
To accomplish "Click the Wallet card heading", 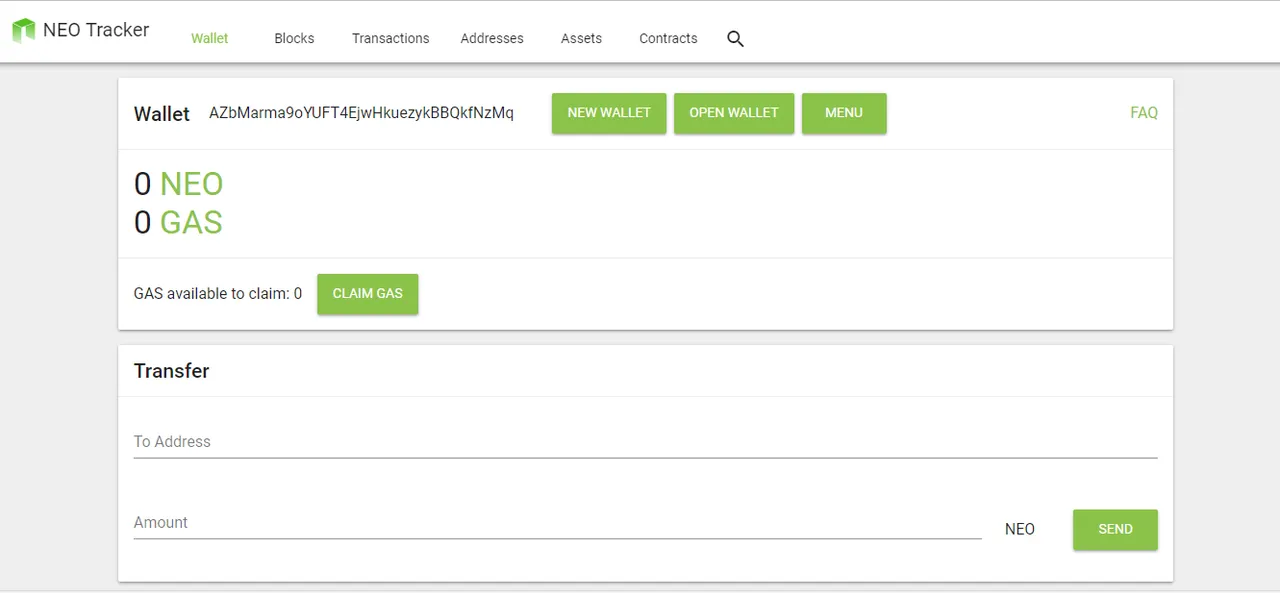I will click(x=162, y=114).
